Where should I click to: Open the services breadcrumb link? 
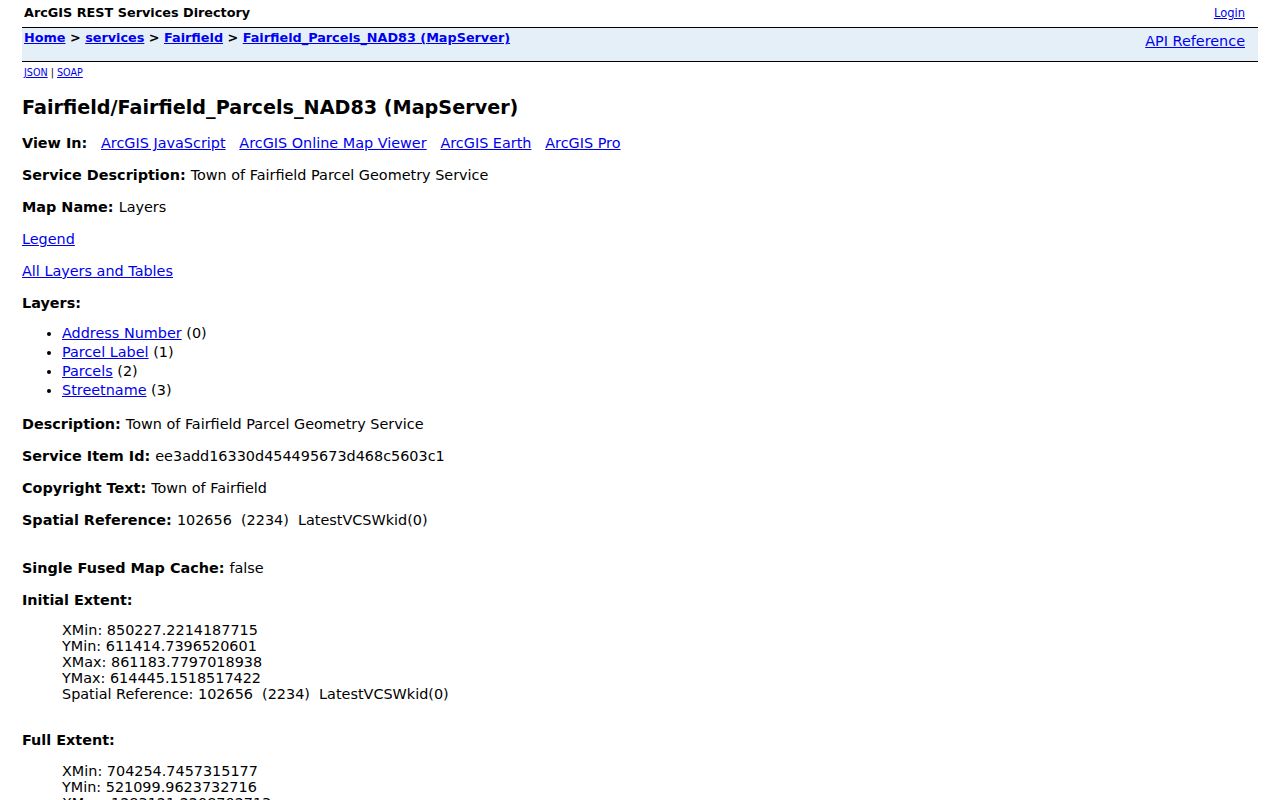115,38
